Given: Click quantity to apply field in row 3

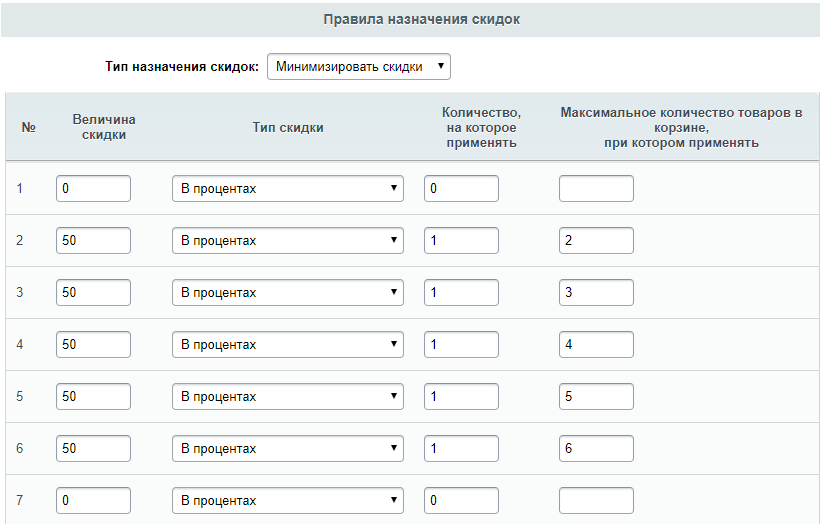Looking at the screenshot, I should click(461, 292).
